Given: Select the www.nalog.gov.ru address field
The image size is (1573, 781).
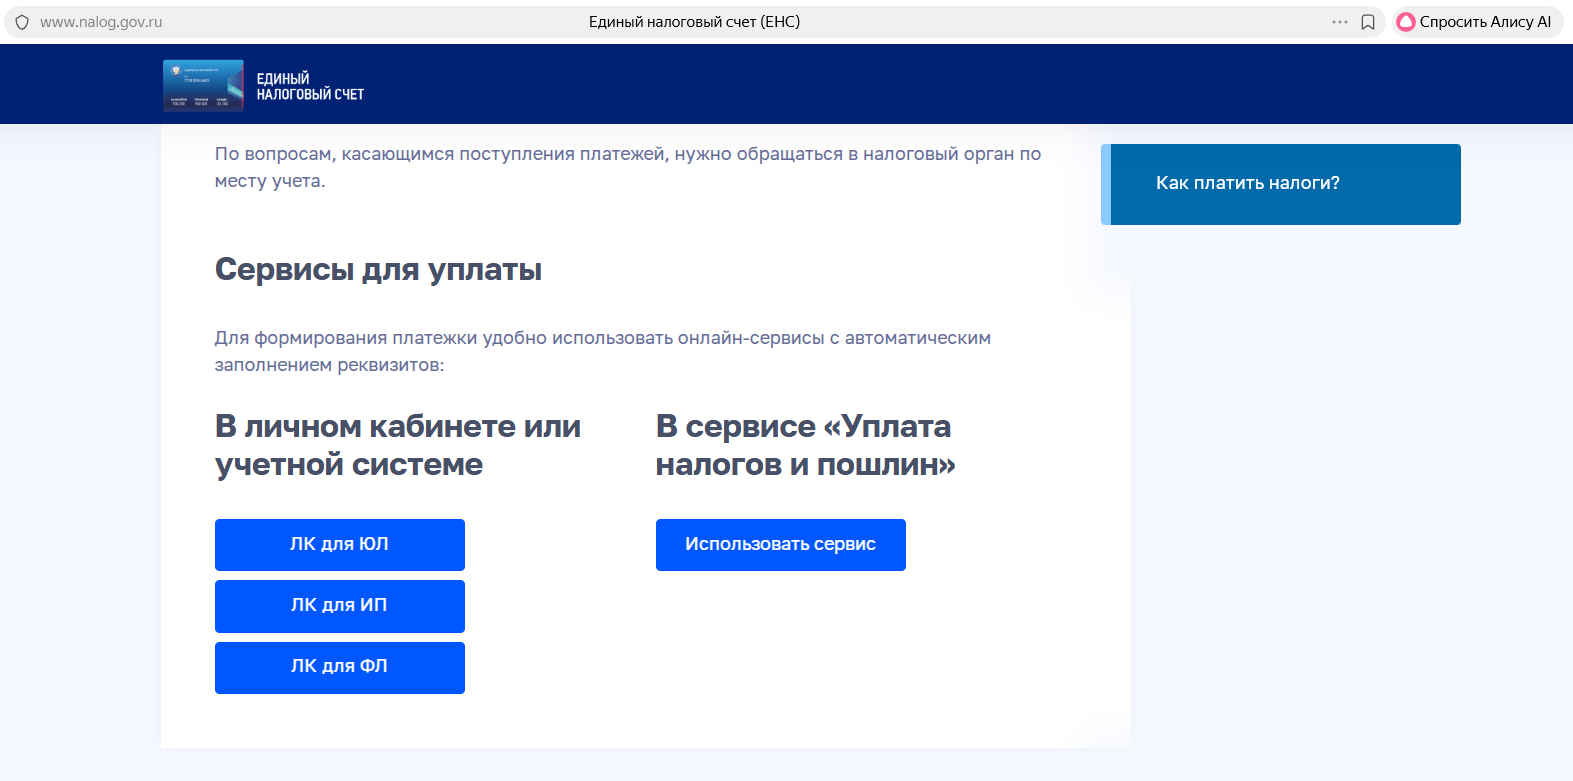Looking at the screenshot, I should [101, 22].
